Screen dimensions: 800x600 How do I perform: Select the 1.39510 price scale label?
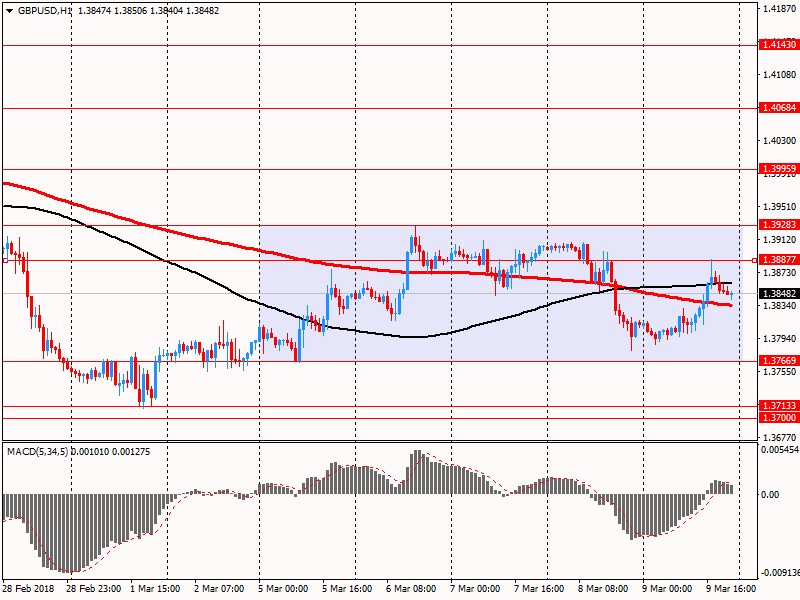pos(780,207)
